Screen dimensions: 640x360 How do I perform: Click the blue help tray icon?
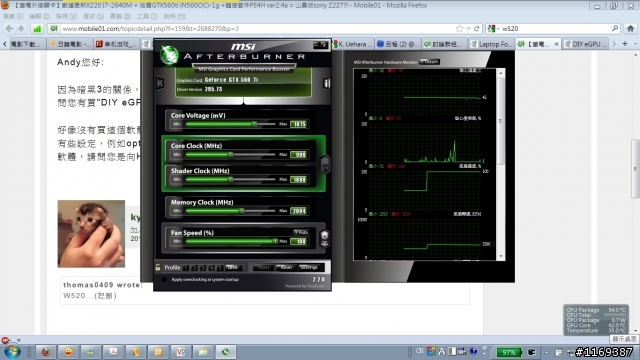coord(473,351)
